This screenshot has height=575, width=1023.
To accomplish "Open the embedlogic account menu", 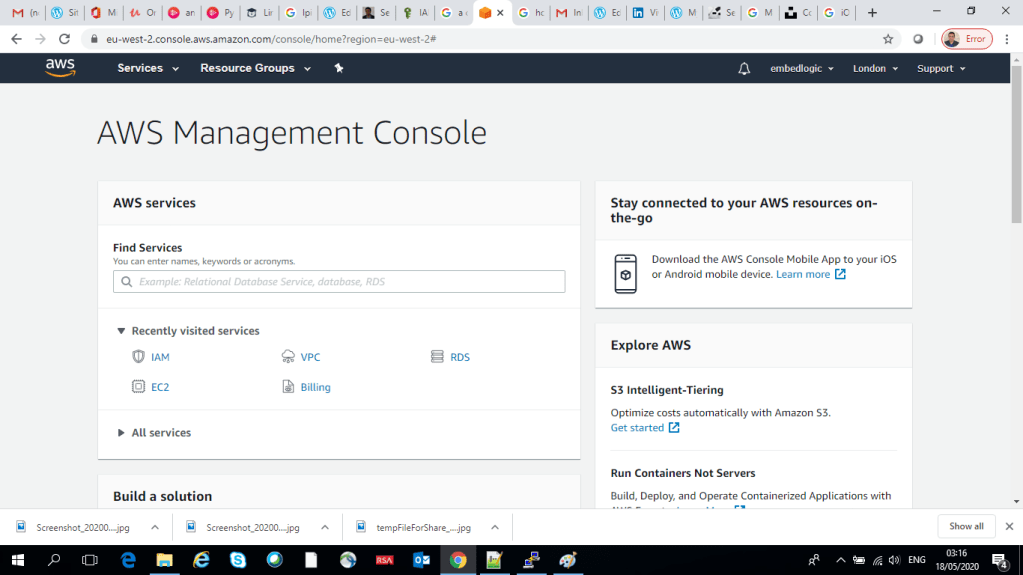I will point(802,68).
